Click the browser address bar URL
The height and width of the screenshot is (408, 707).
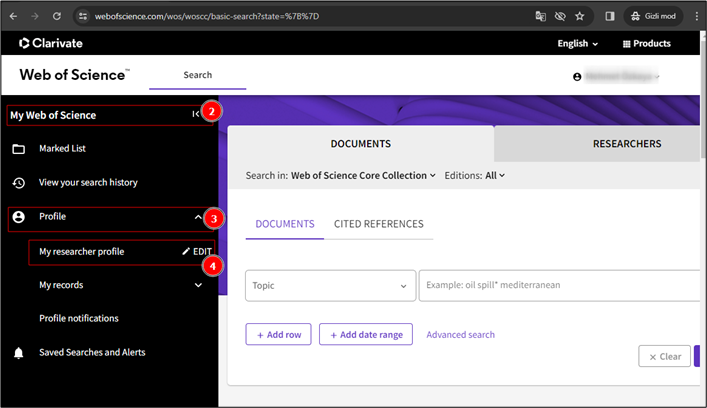click(x=207, y=16)
